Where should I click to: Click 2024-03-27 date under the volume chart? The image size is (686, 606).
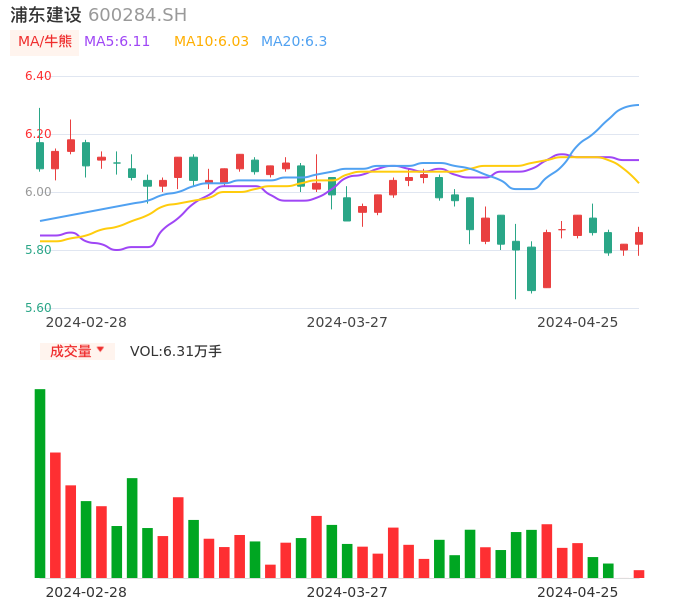click(347, 592)
